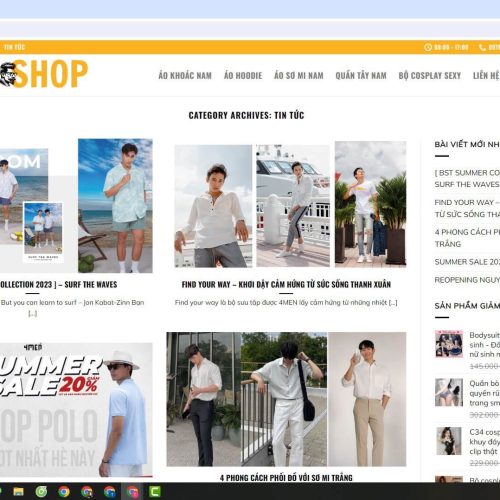
Task: Click the photo of man with black crossbody bag
Action: coord(284,399)
